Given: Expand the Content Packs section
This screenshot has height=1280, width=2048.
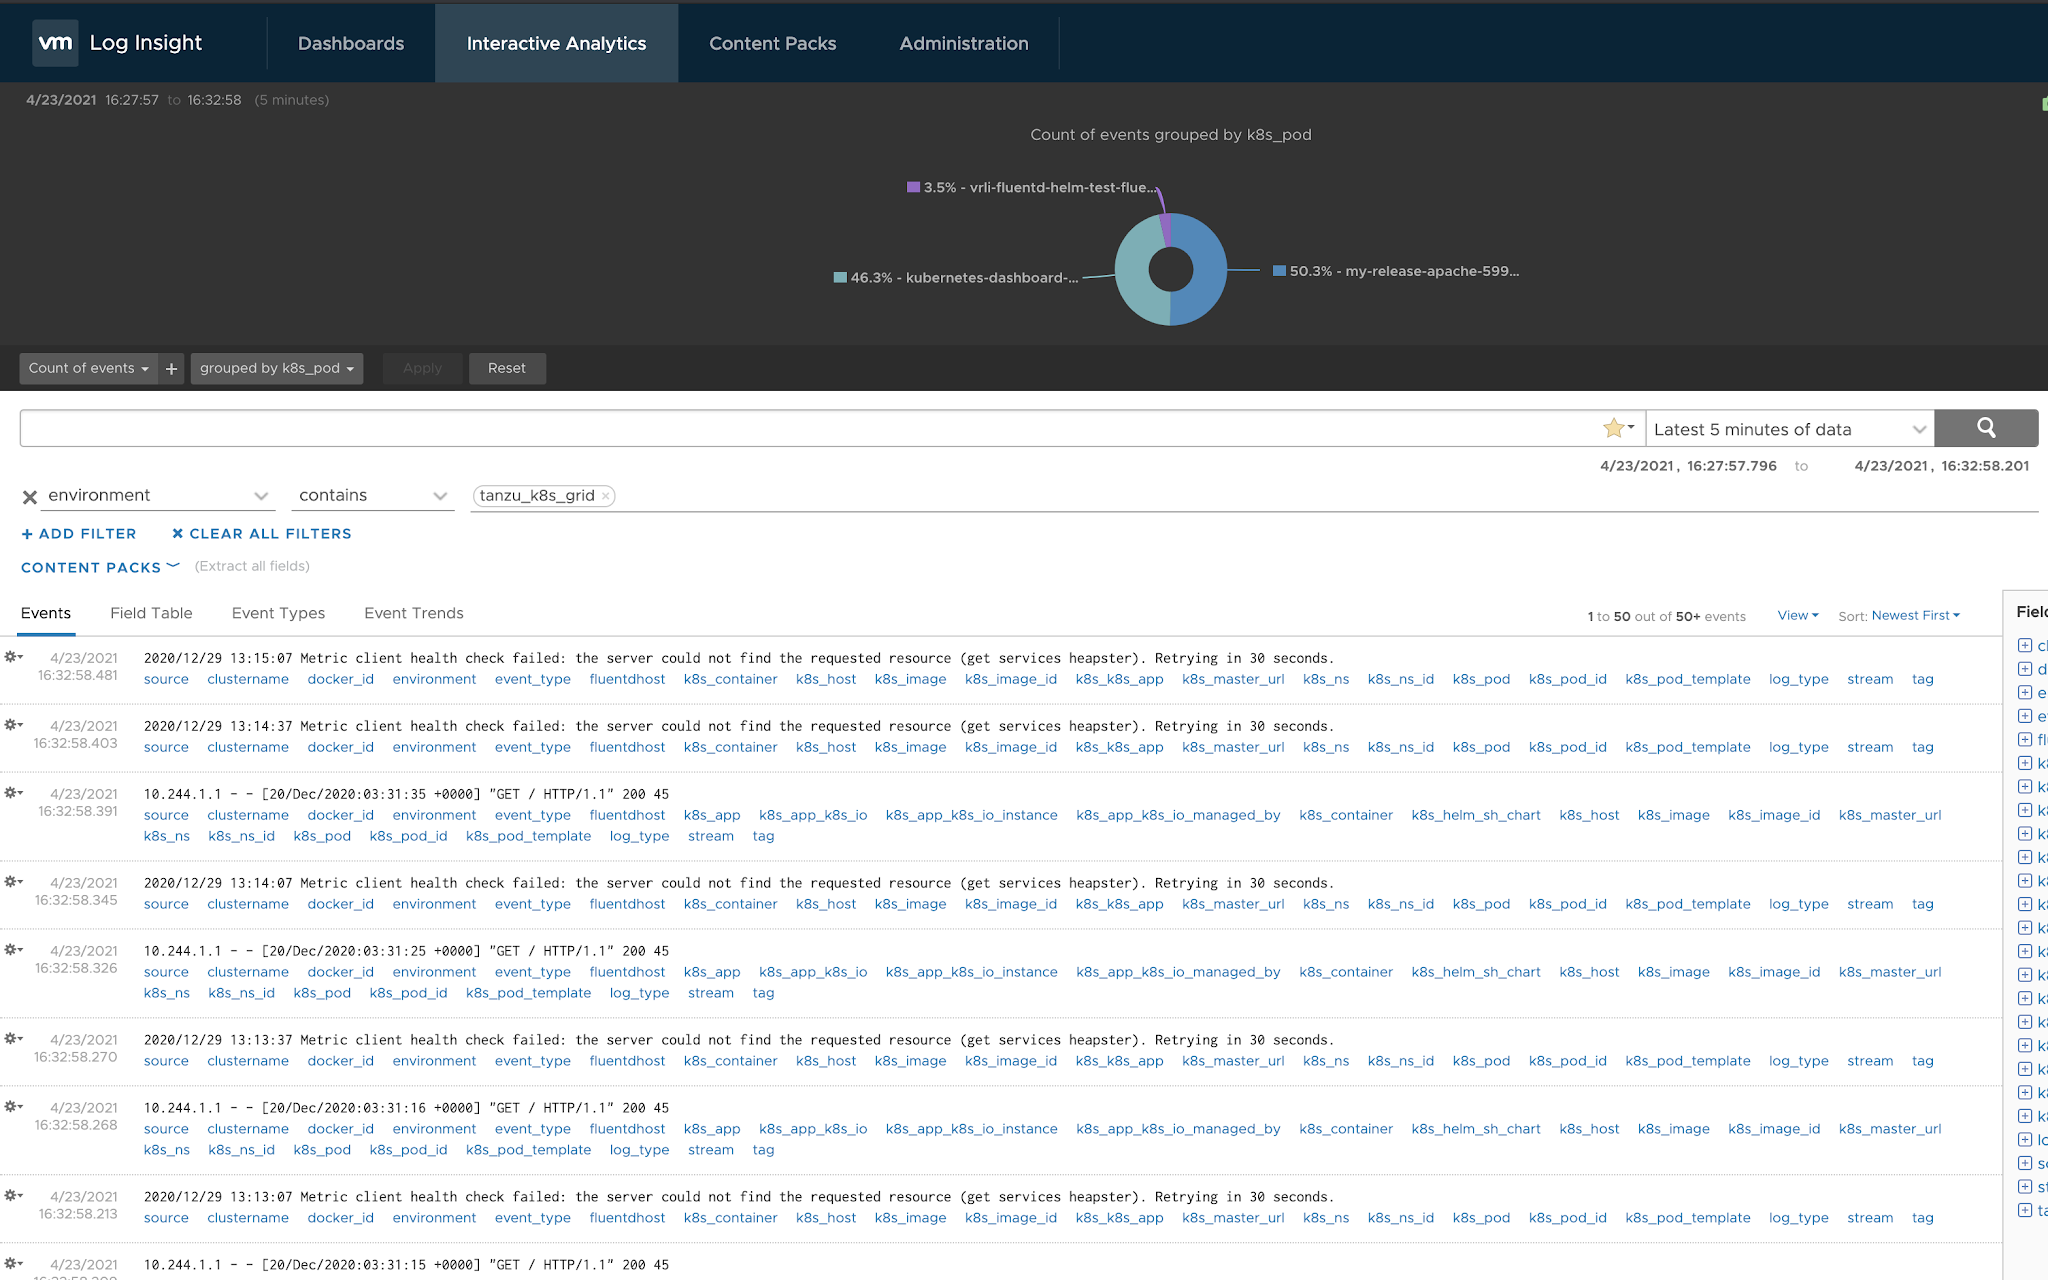Looking at the screenshot, I should point(100,567).
